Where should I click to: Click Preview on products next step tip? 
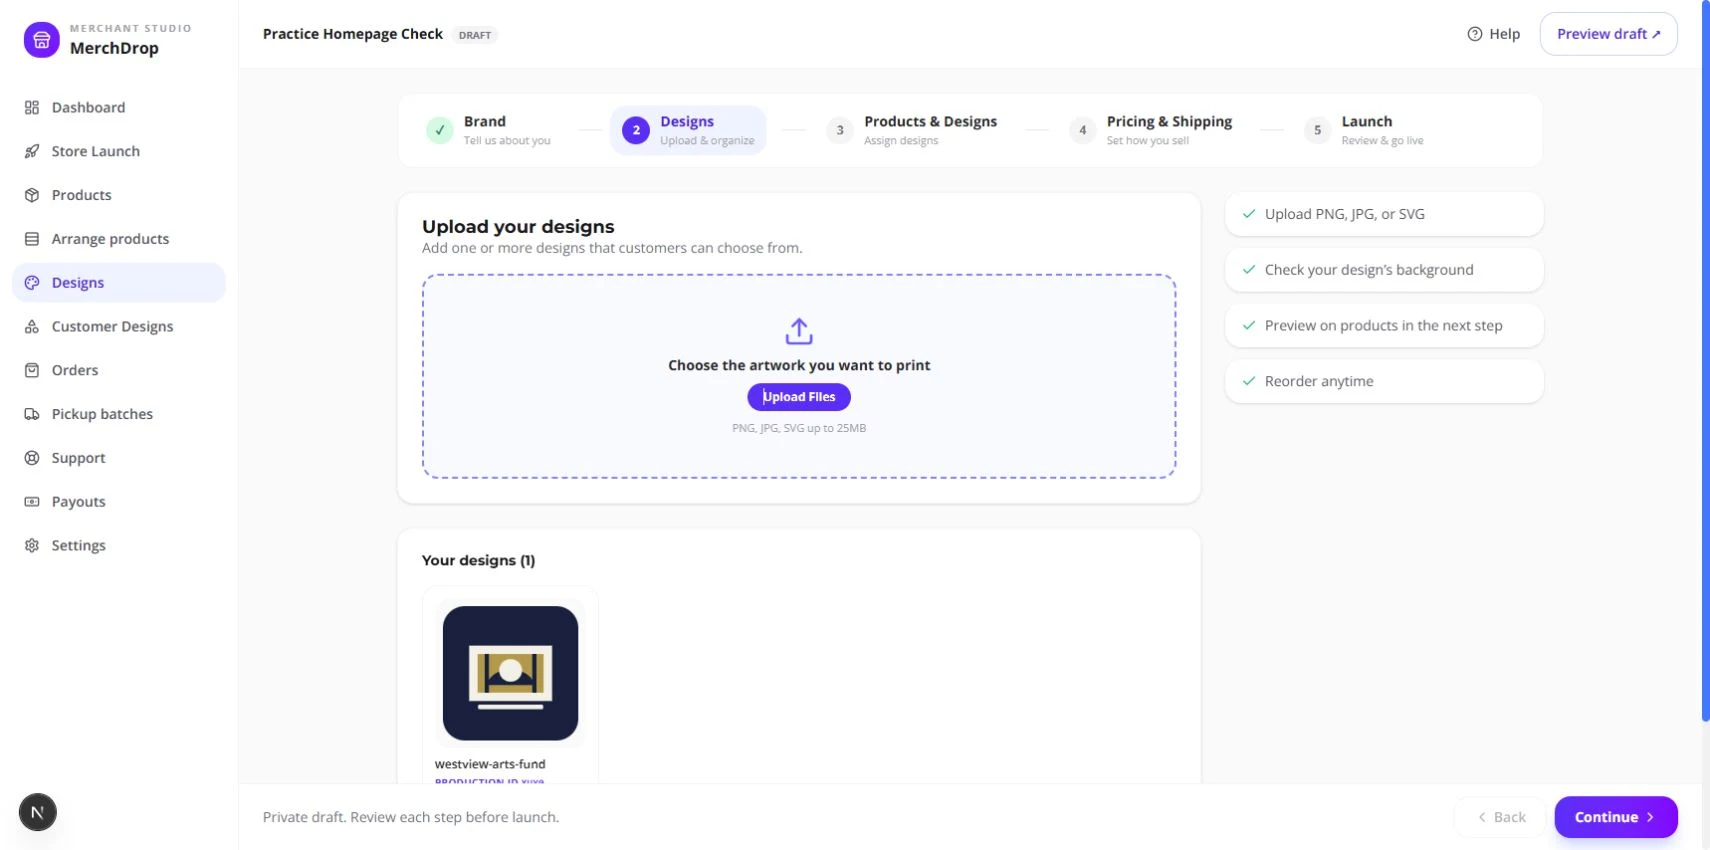1384,326
